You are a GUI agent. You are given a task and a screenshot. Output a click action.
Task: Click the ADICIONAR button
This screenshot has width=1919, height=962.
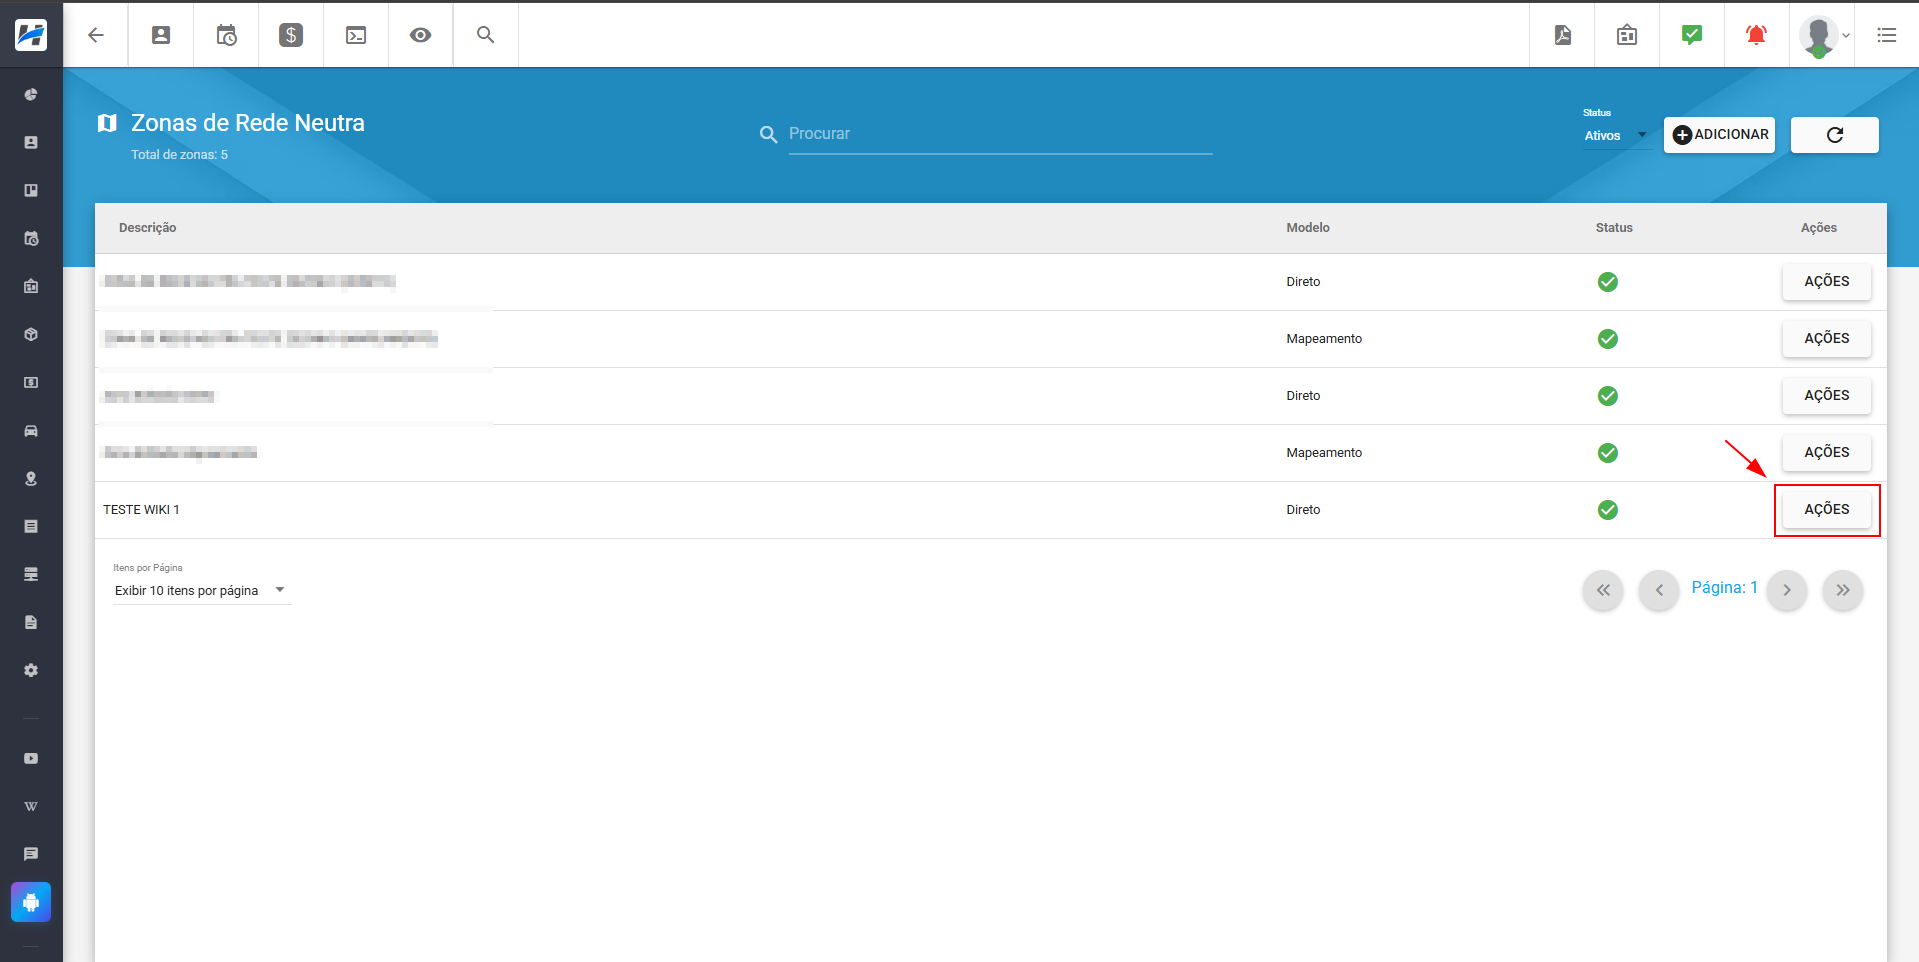pyautogui.click(x=1719, y=135)
